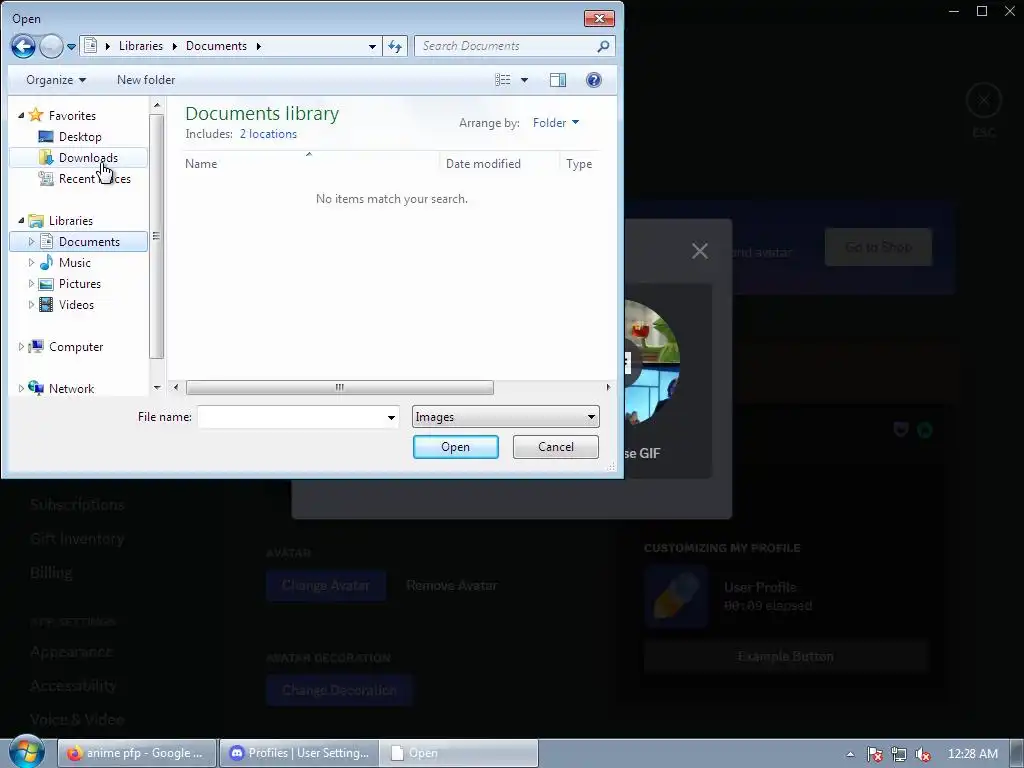Sort by the Type column header
This screenshot has width=1024, height=768.
tap(579, 164)
